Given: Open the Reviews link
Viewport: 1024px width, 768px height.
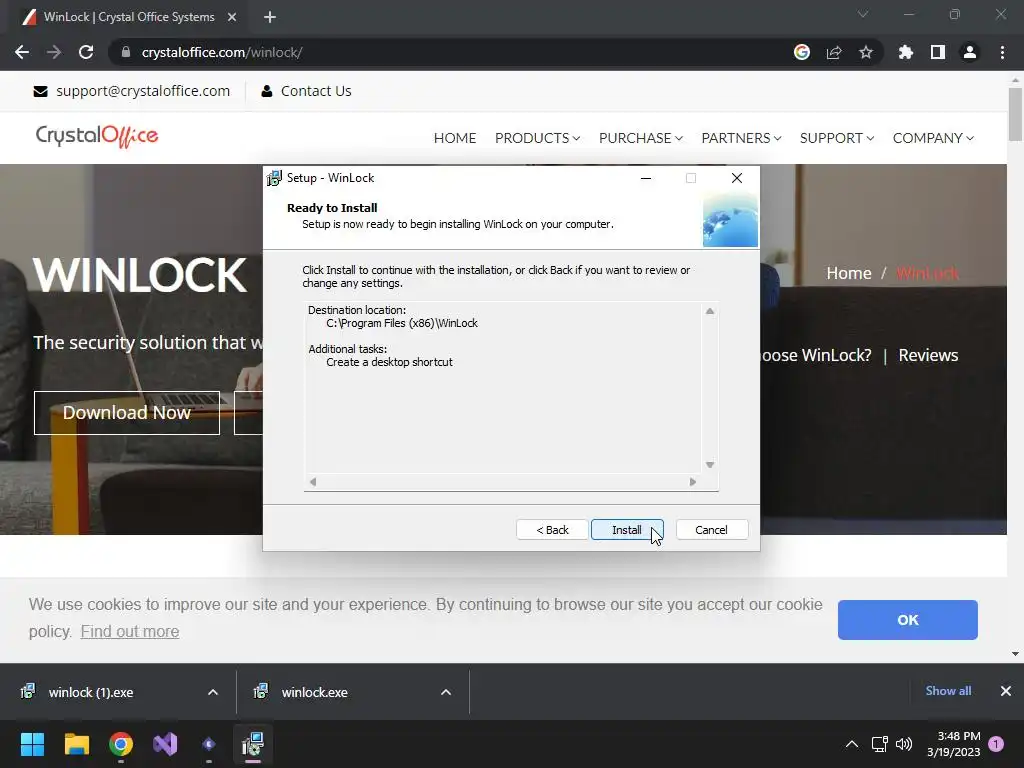Looking at the screenshot, I should [x=928, y=355].
